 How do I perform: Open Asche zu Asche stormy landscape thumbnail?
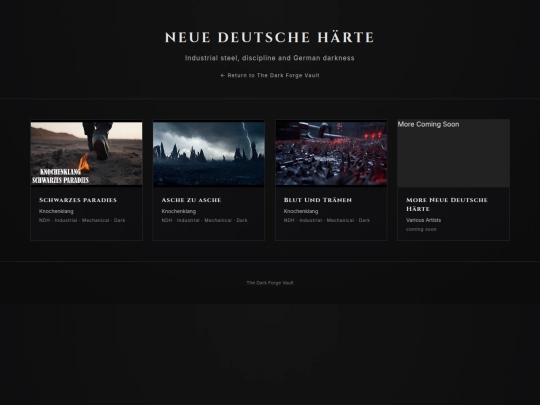click(209, 153)
